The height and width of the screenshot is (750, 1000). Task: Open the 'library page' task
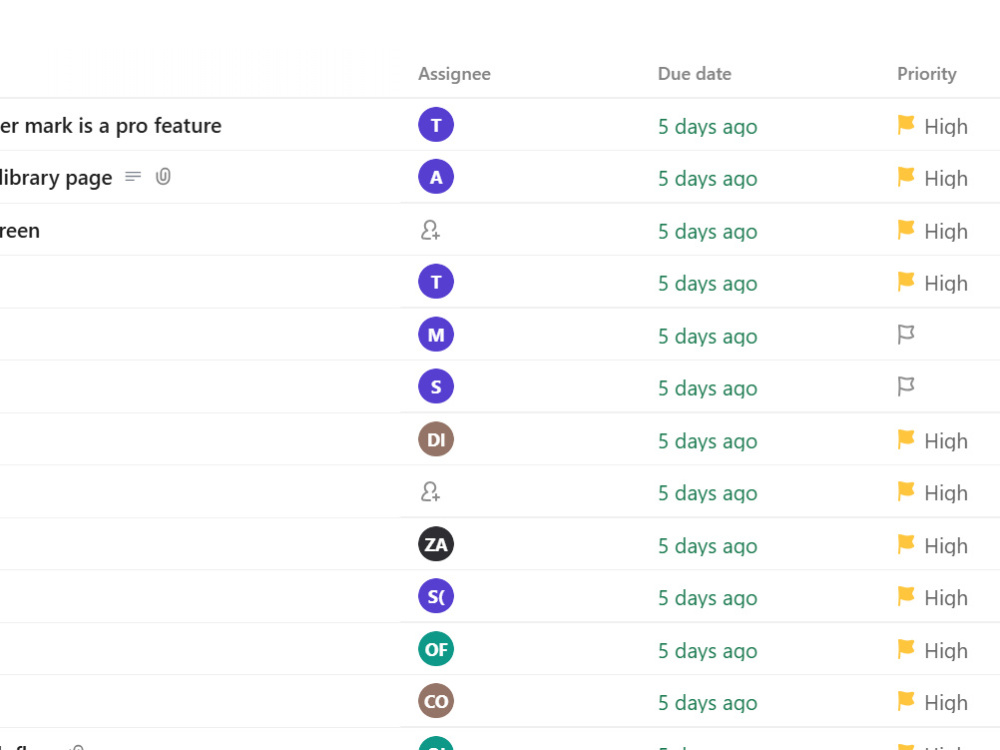pyautogui.click(x=56, y=178)
